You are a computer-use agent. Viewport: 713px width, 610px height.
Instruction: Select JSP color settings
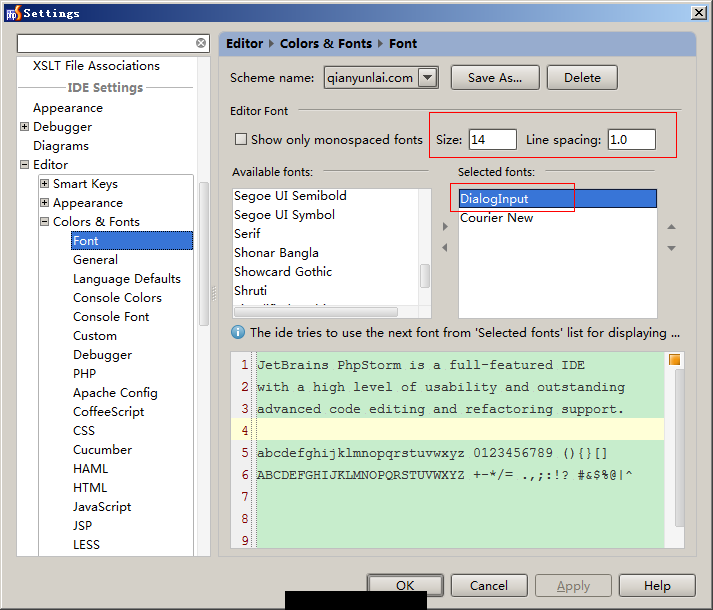click(82, 526)
